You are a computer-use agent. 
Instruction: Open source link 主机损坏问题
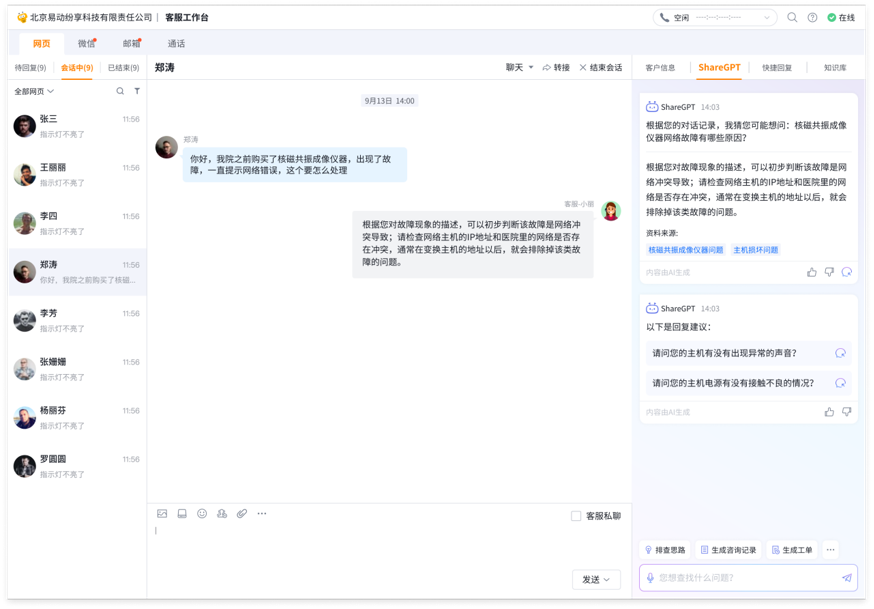(756, 250)
